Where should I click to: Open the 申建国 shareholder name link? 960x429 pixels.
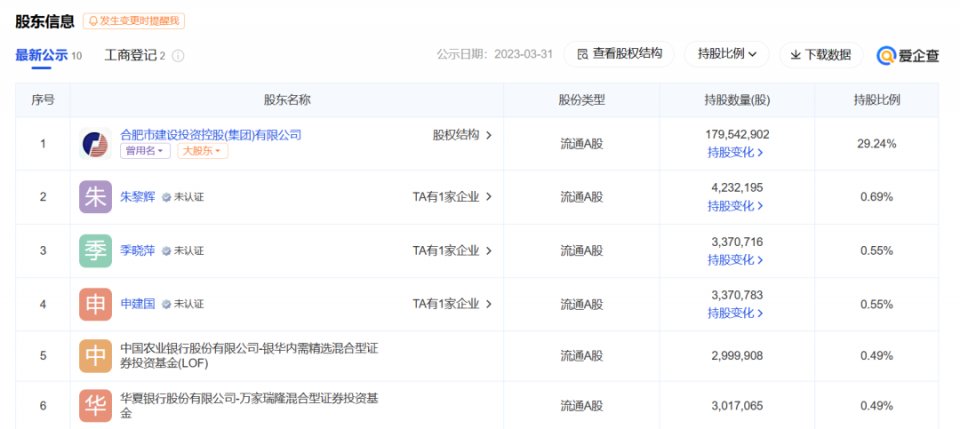pos(138,304)
